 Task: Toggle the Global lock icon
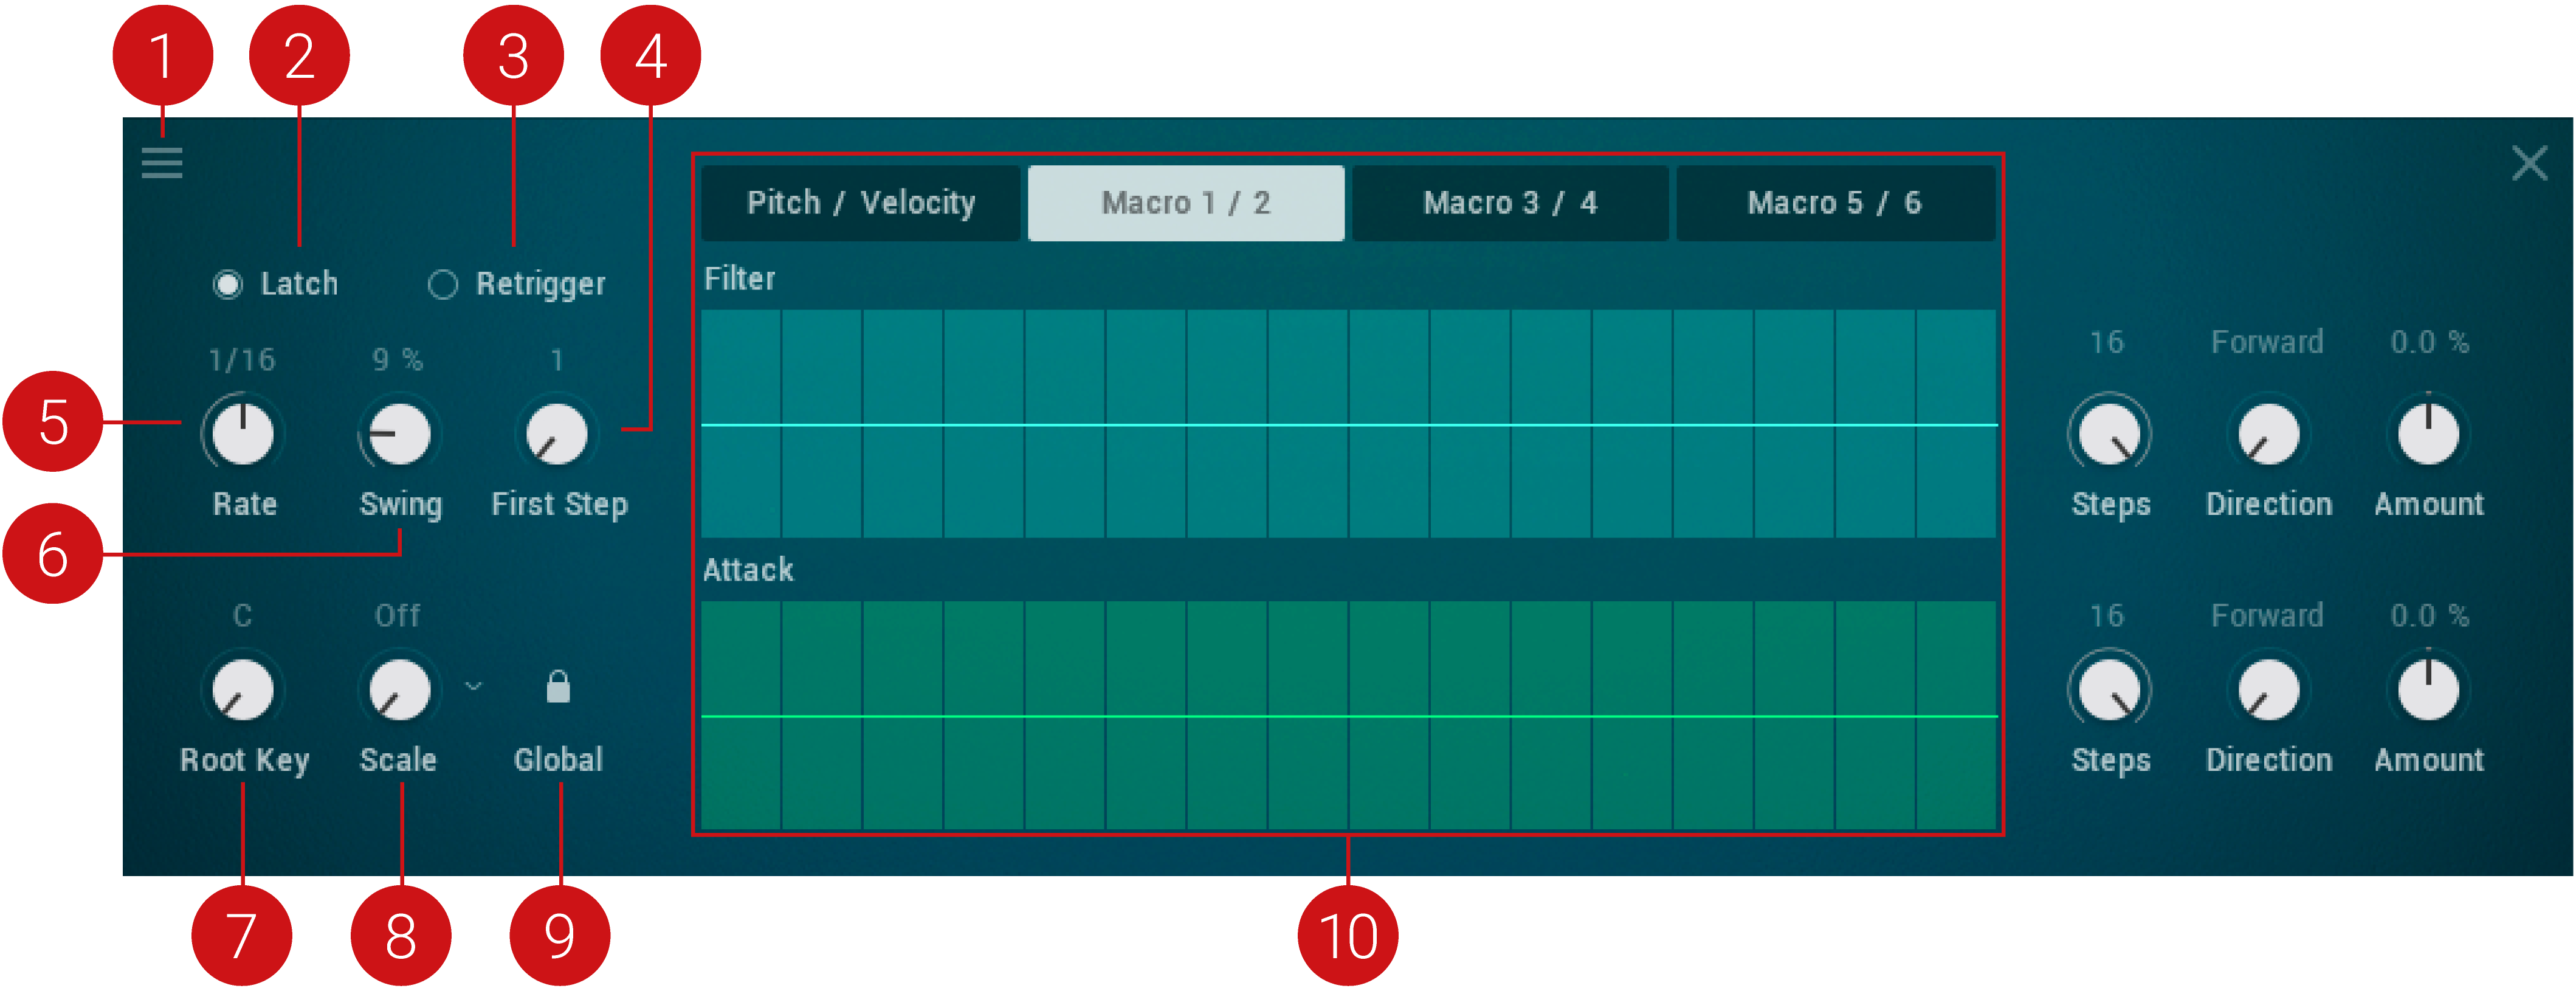(558, 688)
